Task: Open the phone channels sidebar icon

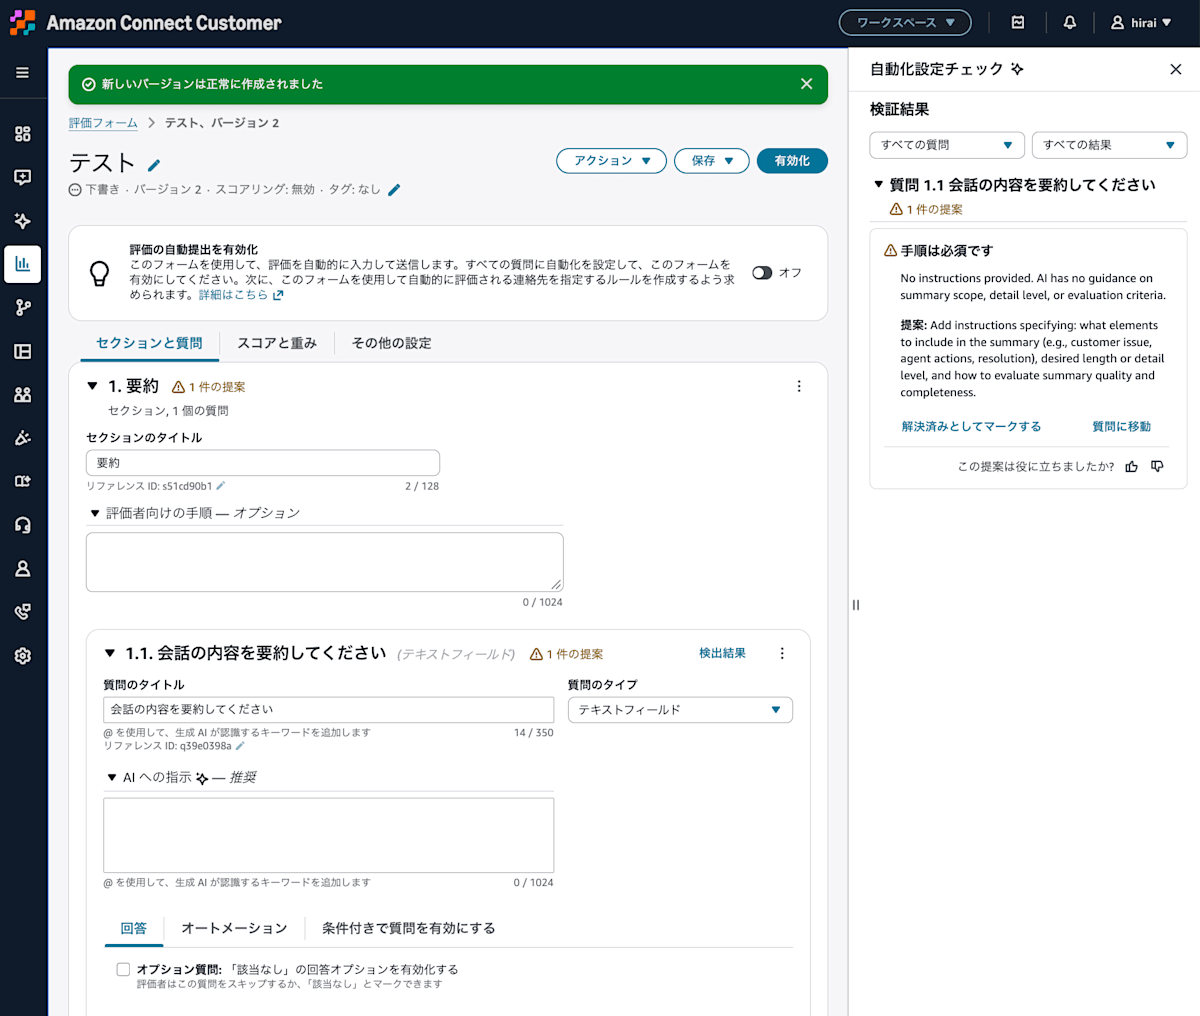Action: tap(22, 612)
